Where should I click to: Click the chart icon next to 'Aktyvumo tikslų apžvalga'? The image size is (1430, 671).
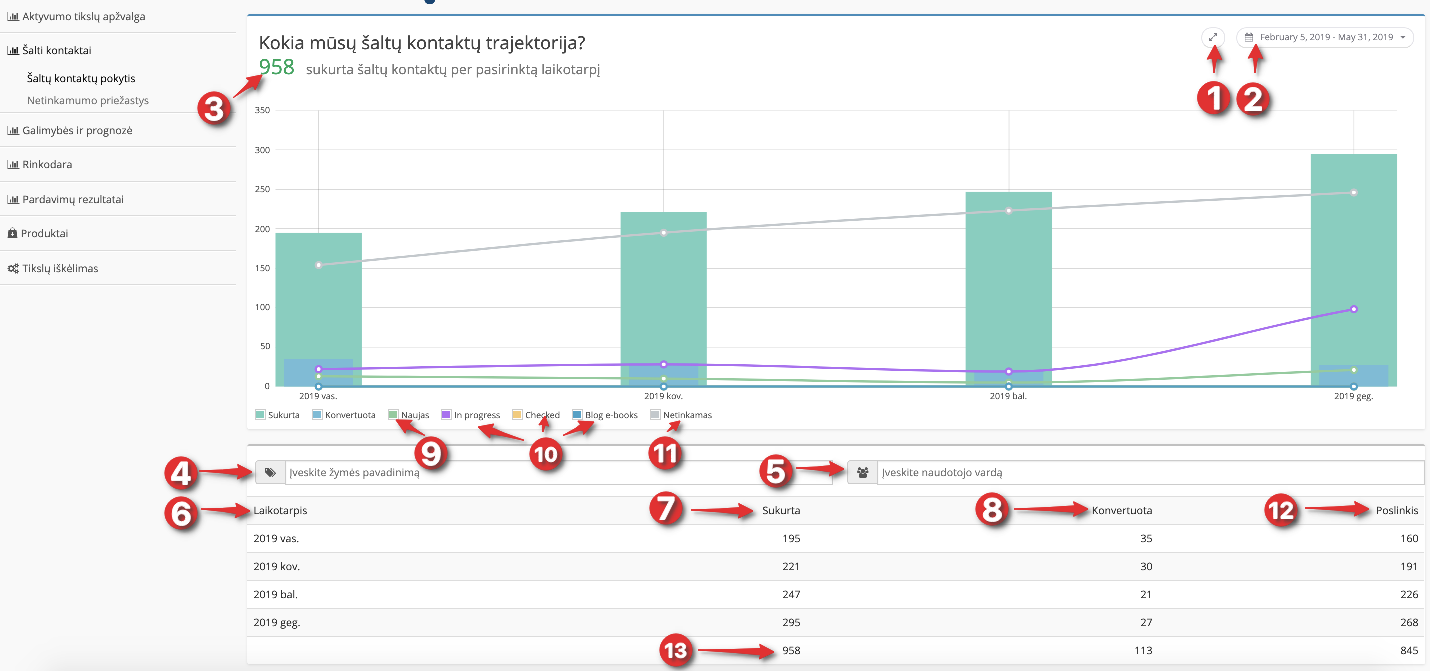[13, 16]
